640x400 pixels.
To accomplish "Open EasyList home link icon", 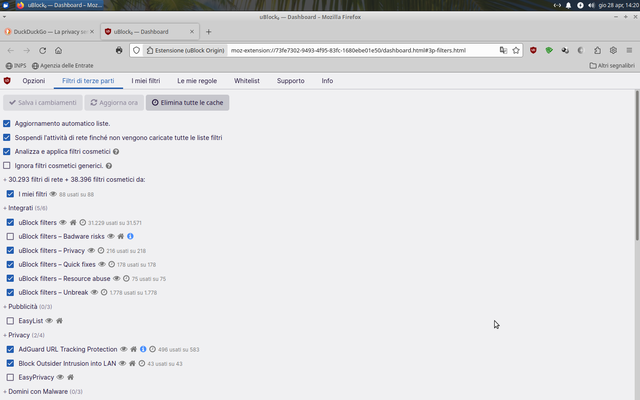I will [59, 321].
